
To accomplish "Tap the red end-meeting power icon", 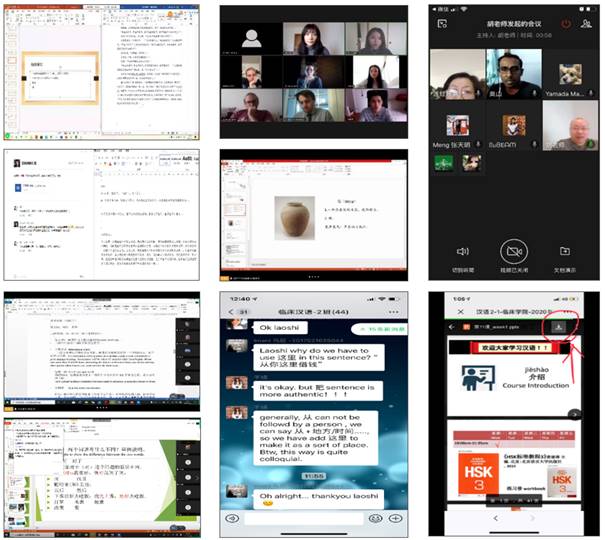I will pyautogui.click(x=565, y=24).
